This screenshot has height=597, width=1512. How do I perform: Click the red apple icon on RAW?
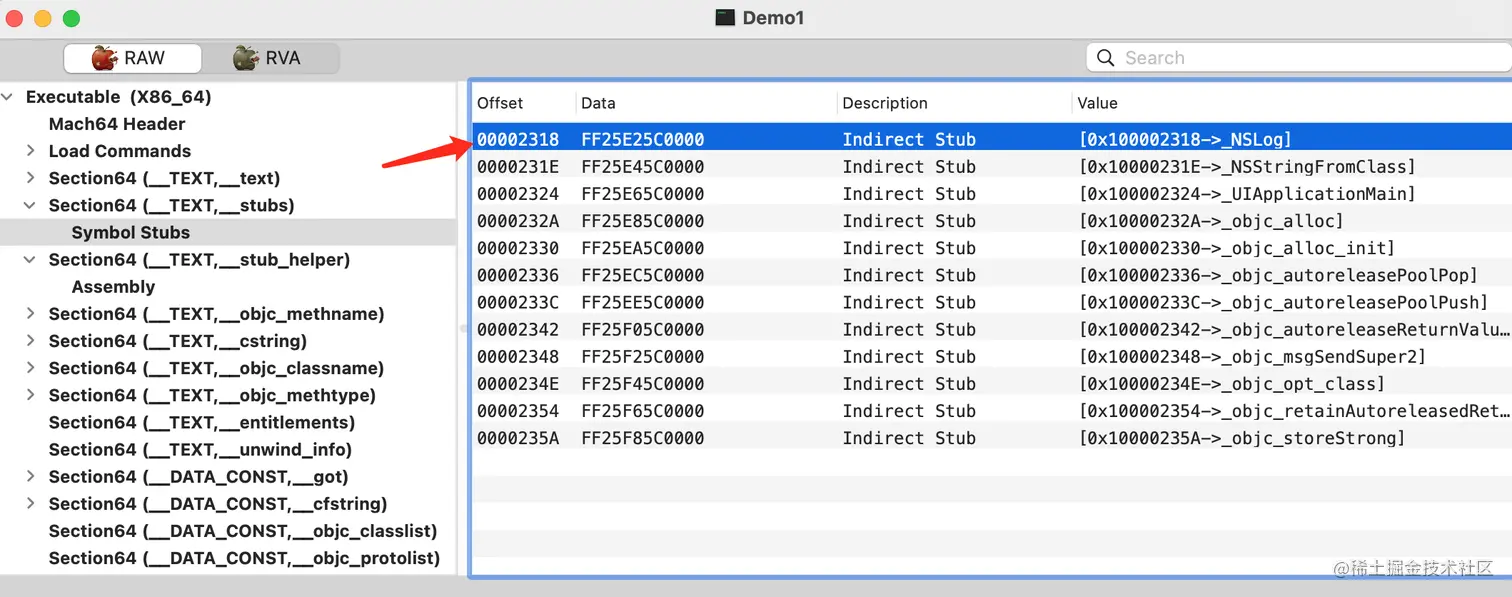pyautogui.click(x=104, y=58)
